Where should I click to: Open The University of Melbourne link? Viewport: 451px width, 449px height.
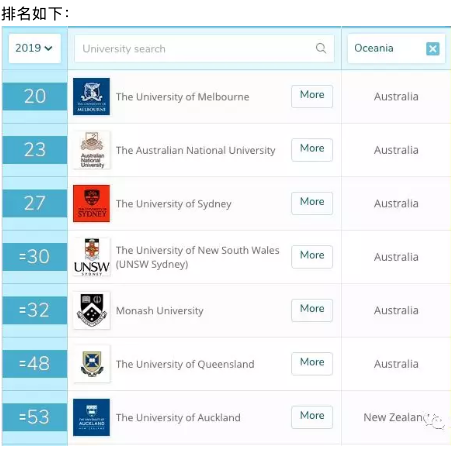click(182, 97)
